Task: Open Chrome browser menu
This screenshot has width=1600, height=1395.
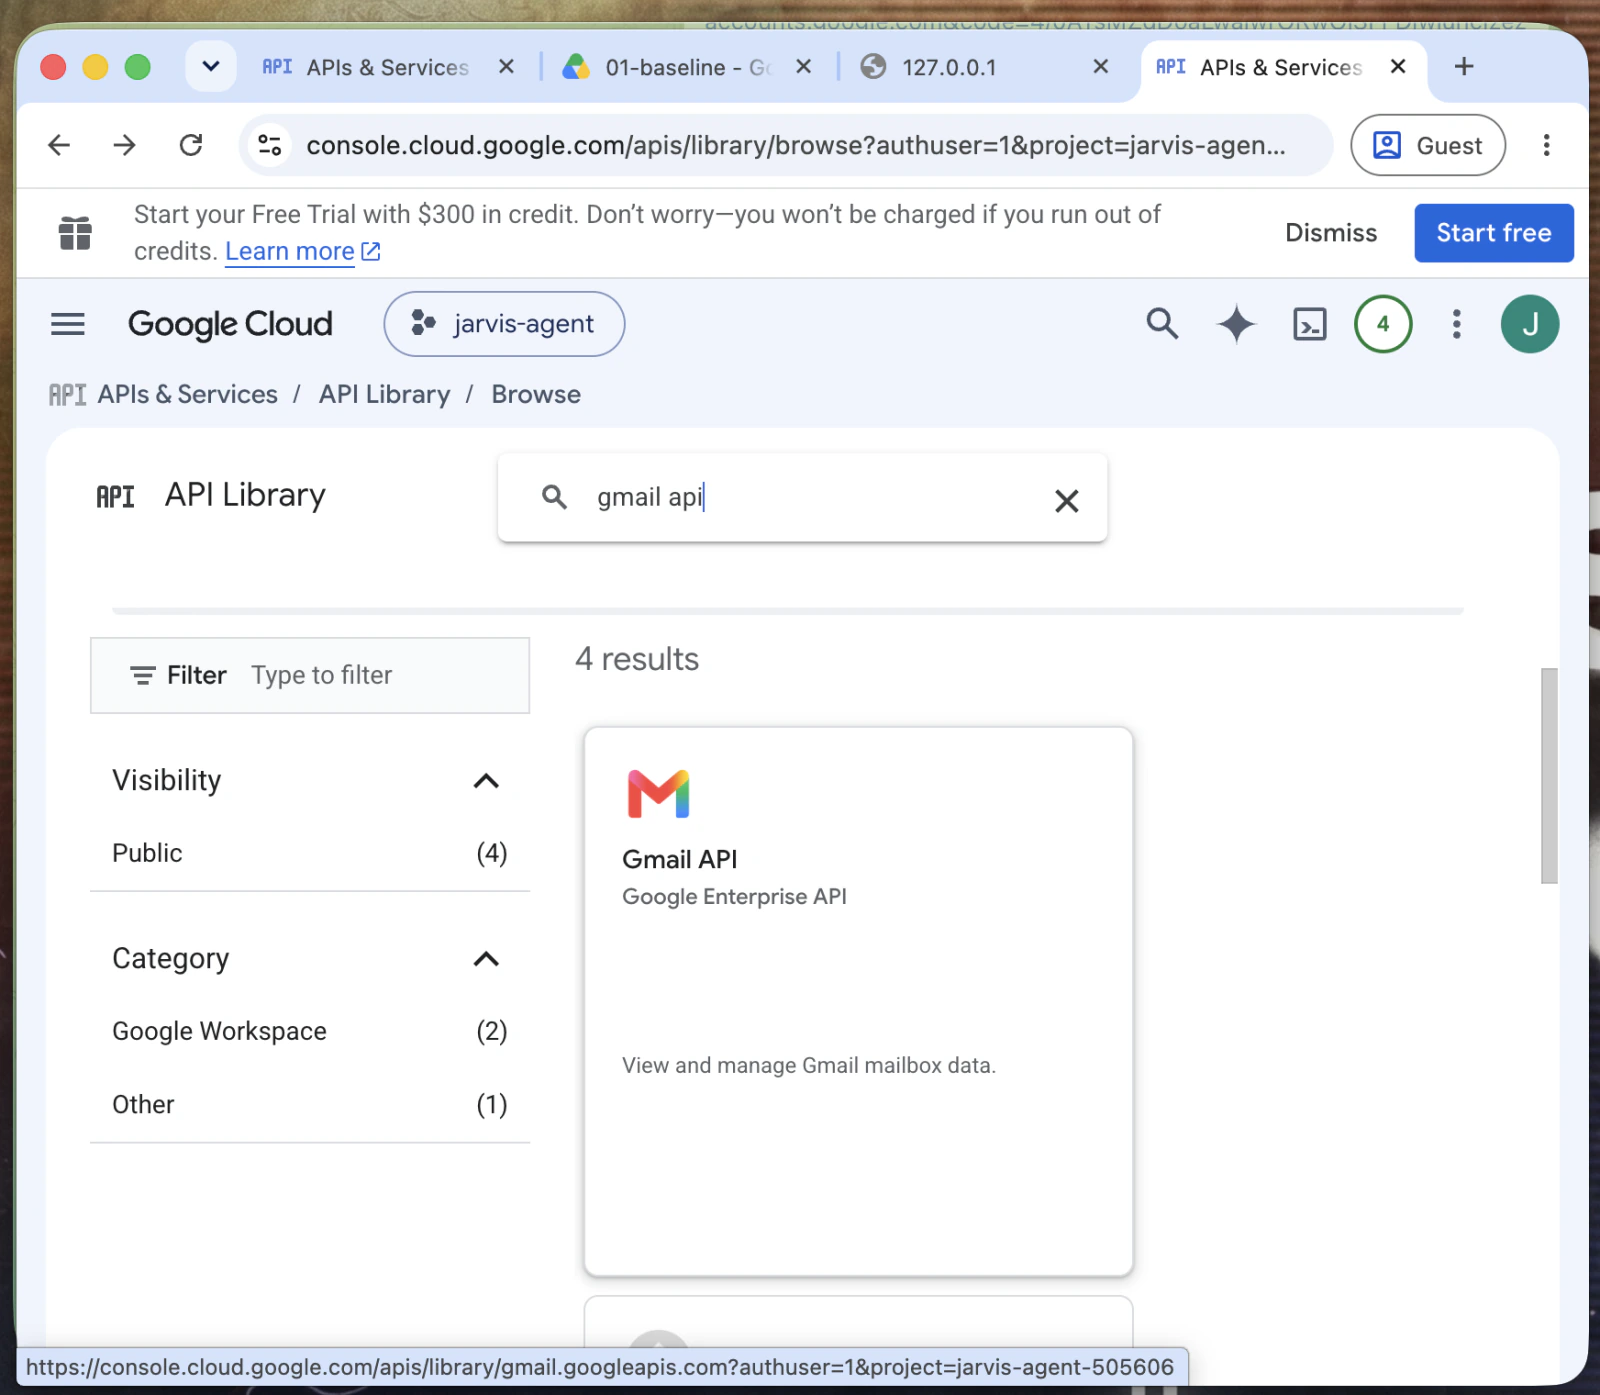Action: tap(1546, 145)
